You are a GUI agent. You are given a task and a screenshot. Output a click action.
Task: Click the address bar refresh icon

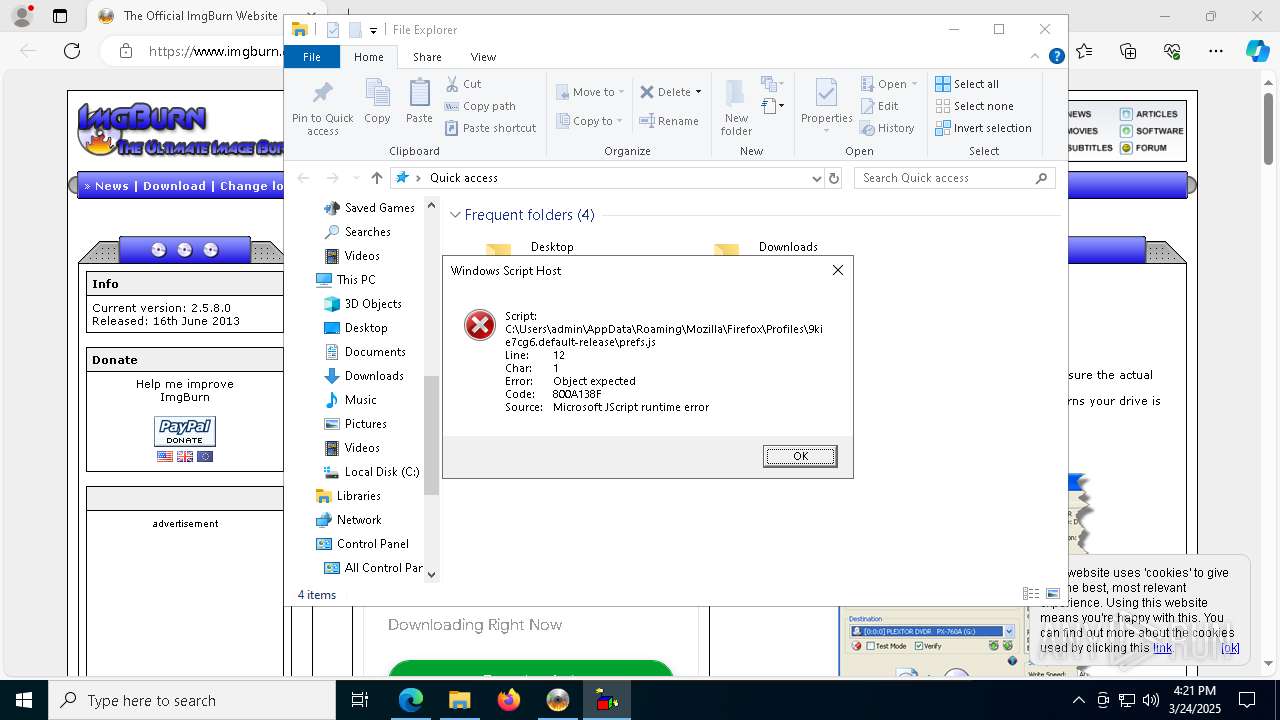834,178
